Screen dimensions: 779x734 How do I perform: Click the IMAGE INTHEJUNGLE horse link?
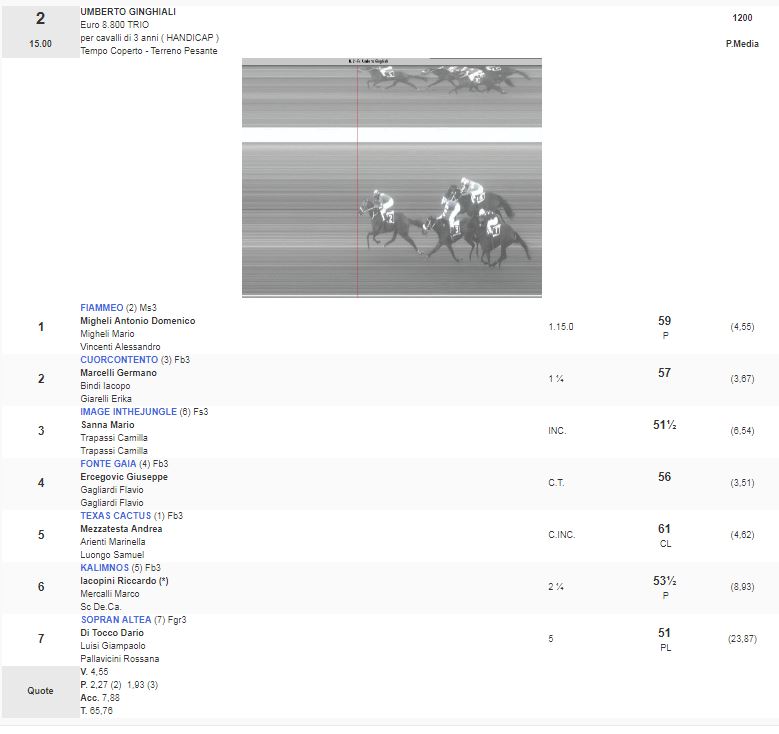(128, 412)
